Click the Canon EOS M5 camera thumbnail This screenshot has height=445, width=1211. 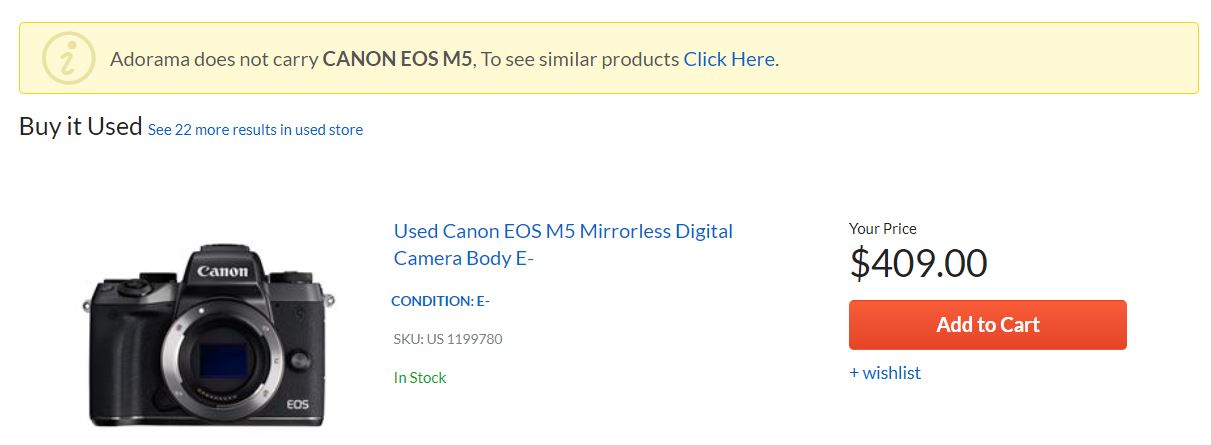[213, 335]
